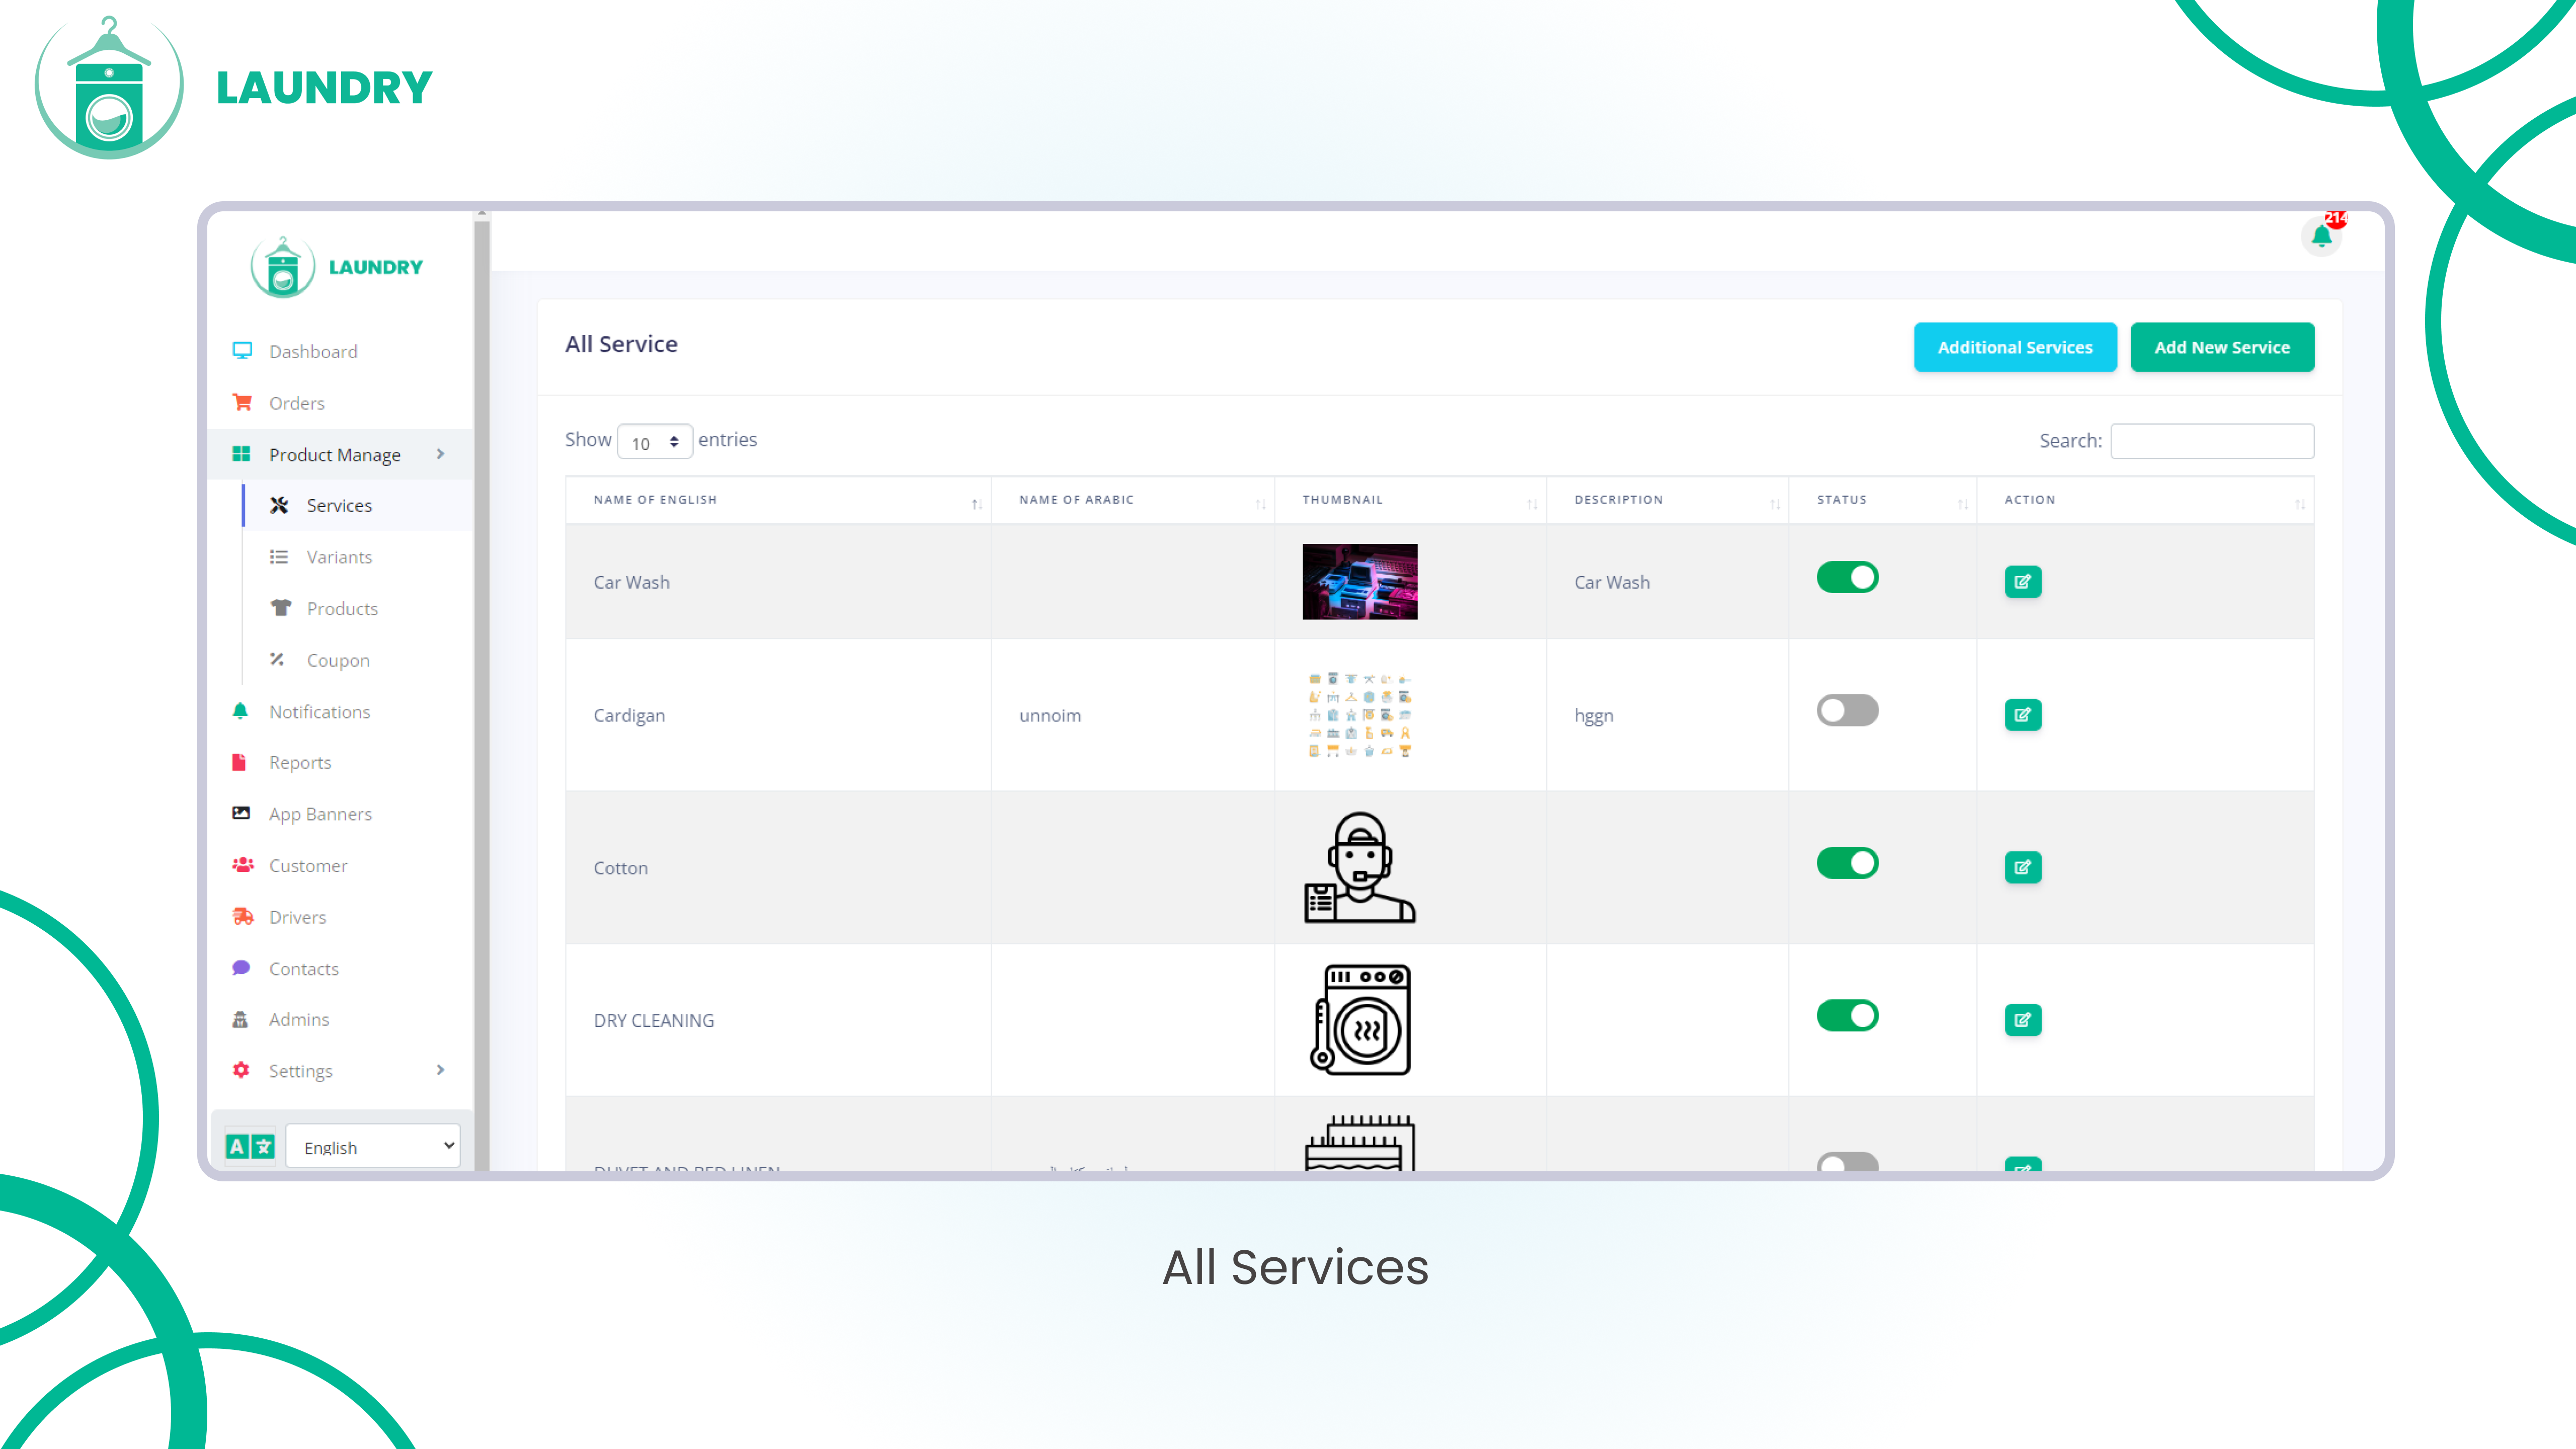Image resolution: width=2576 pixels, height=1449 pixels.
Task: Click edit icon for DRY CLEANING row
Action: click(2022, 1019)
